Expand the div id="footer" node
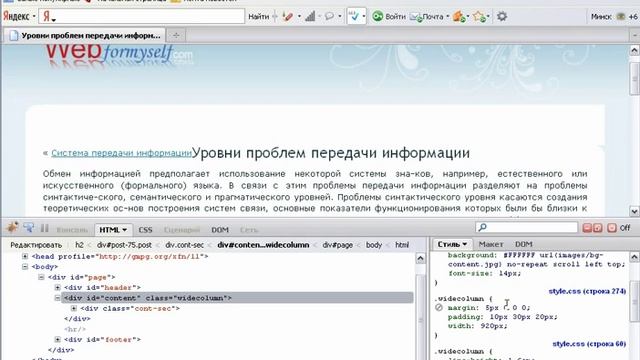Viewport: 640px width, 360px height. [58, 340]
